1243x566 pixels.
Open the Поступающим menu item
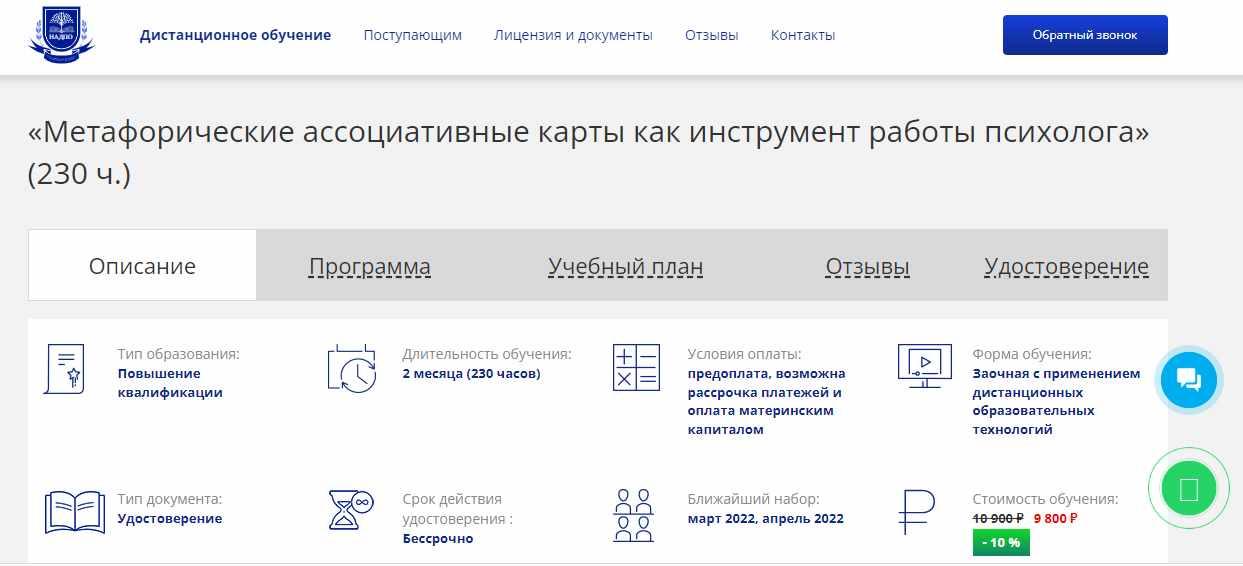pos(413,35)
